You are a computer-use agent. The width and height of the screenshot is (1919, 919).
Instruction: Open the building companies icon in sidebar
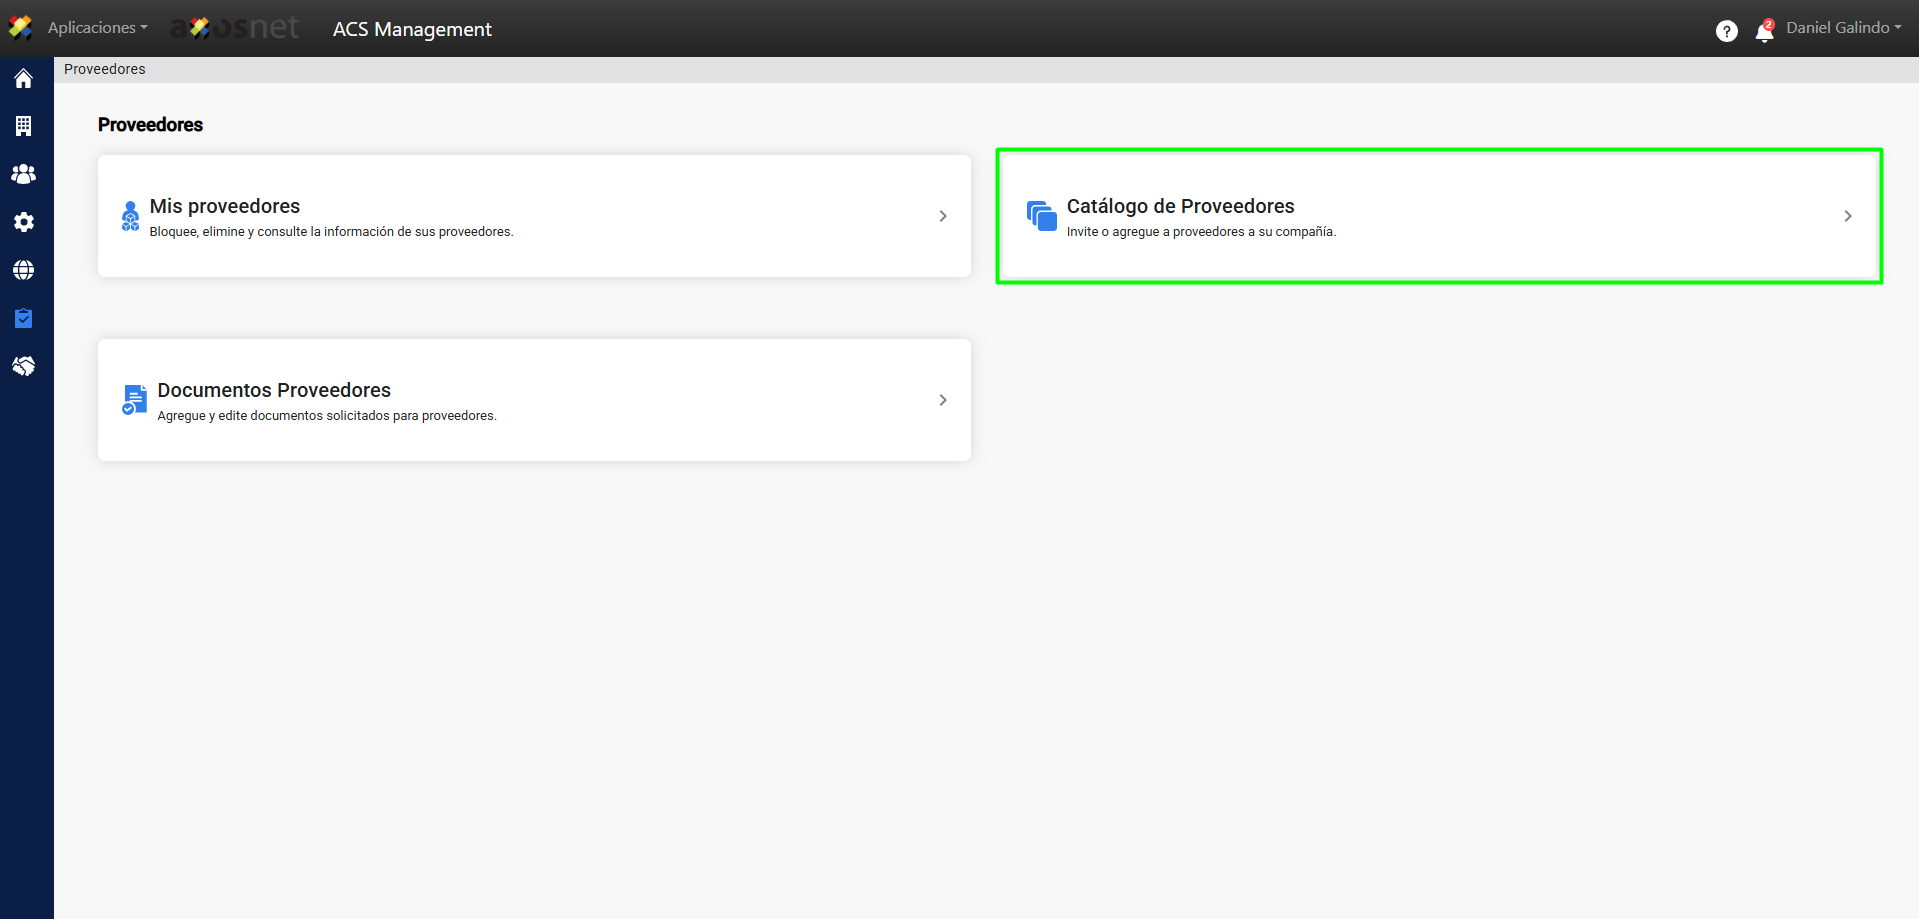tap(23, 126)
